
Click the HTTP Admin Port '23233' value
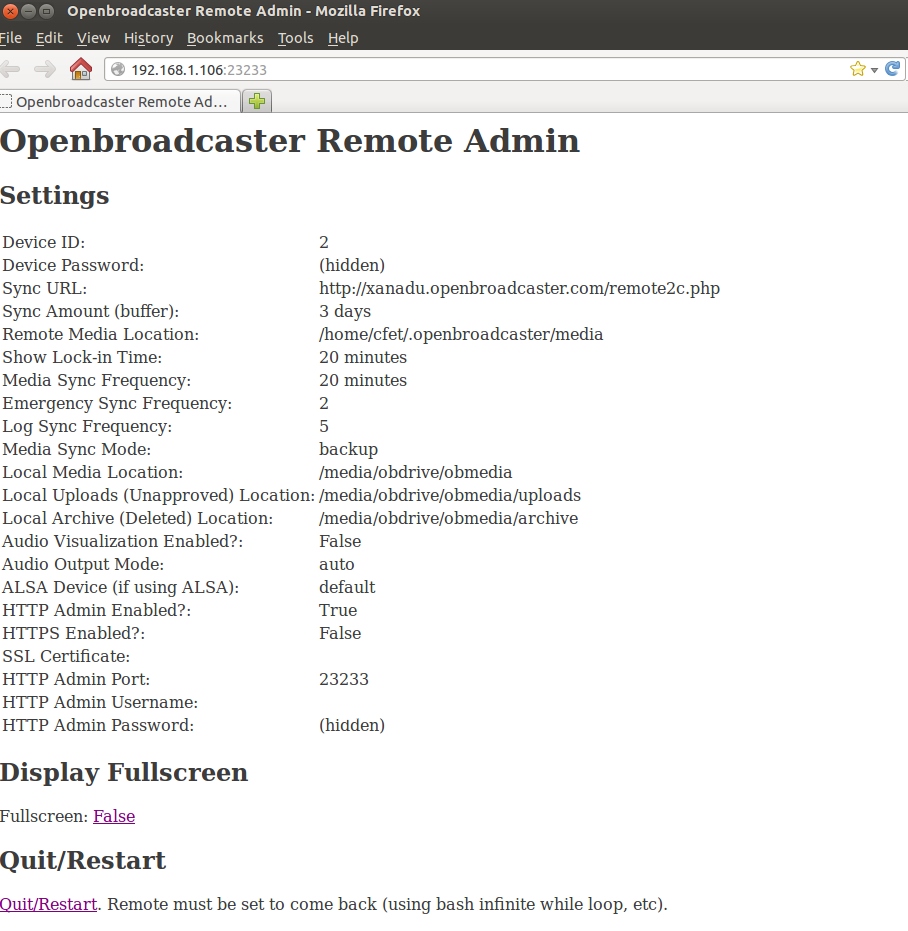click(344, 679)
